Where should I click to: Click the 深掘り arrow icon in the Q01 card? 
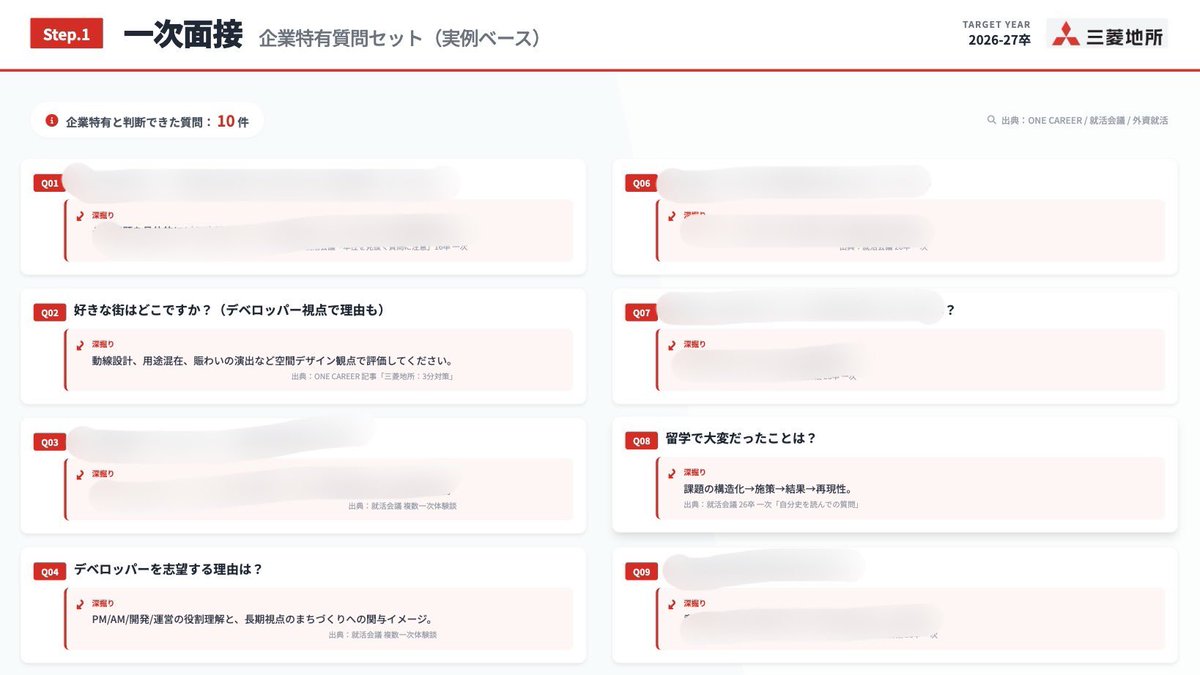point(80,215)
